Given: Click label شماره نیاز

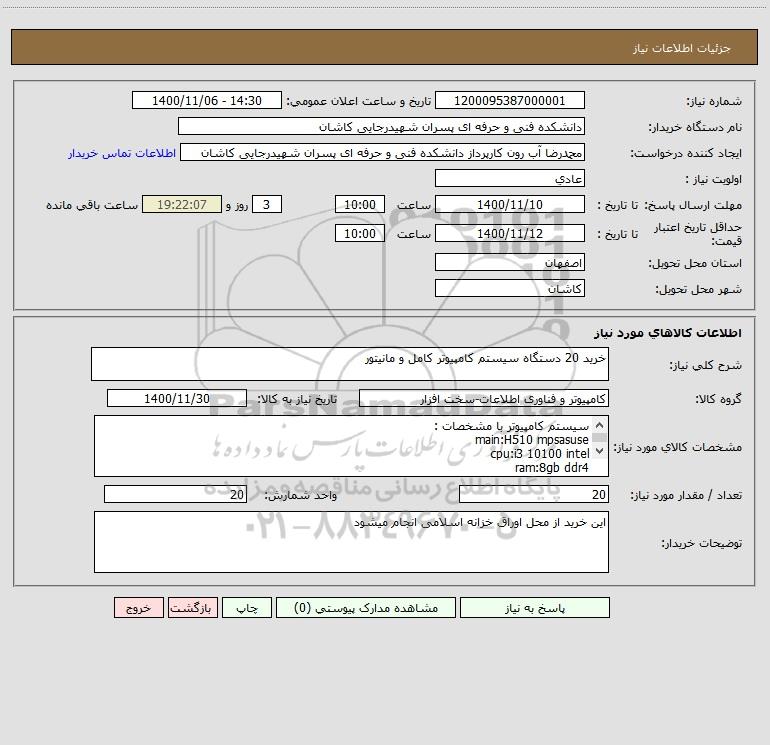Looking at the screenshot, I should click(x=714, y=101).
